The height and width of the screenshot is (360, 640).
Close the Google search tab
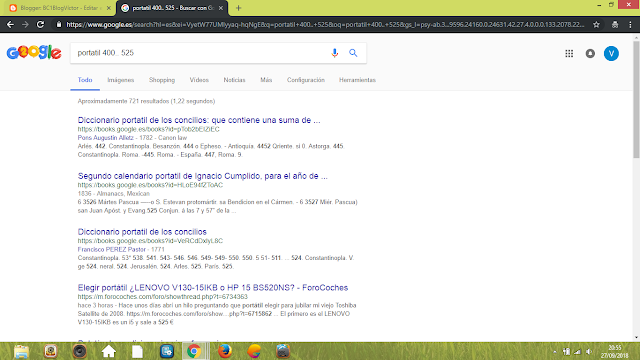(221, 8)
